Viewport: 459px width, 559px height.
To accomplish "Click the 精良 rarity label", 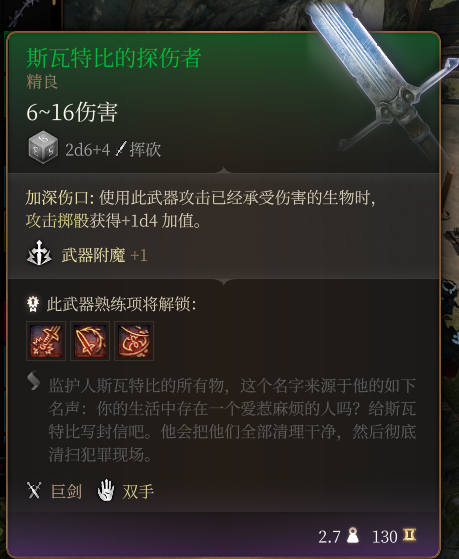I will click(x=42, y=82).
